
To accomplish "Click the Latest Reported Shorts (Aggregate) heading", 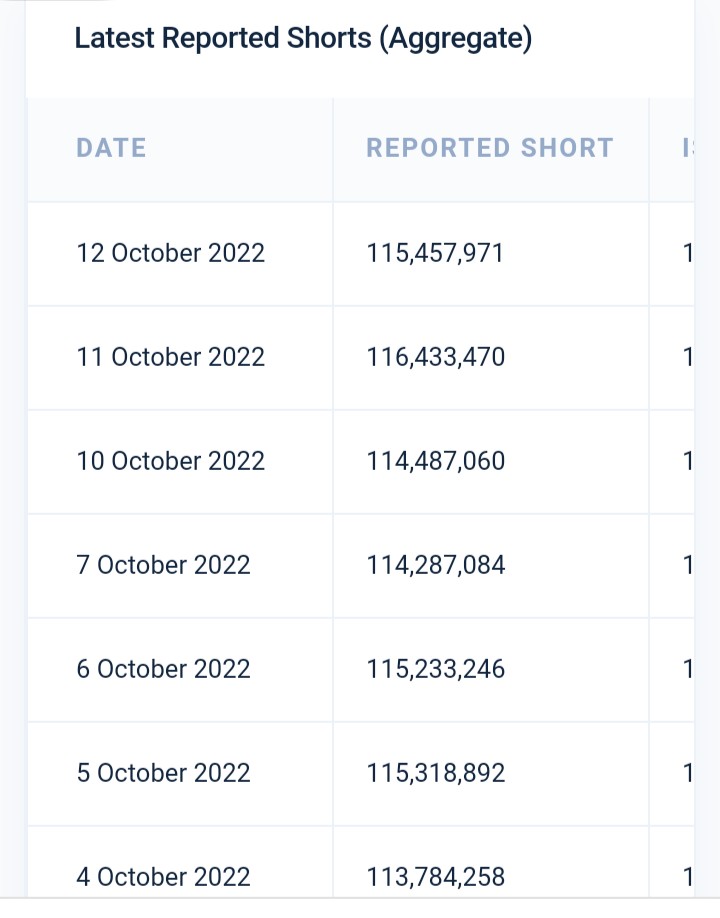I will [303, 39].
